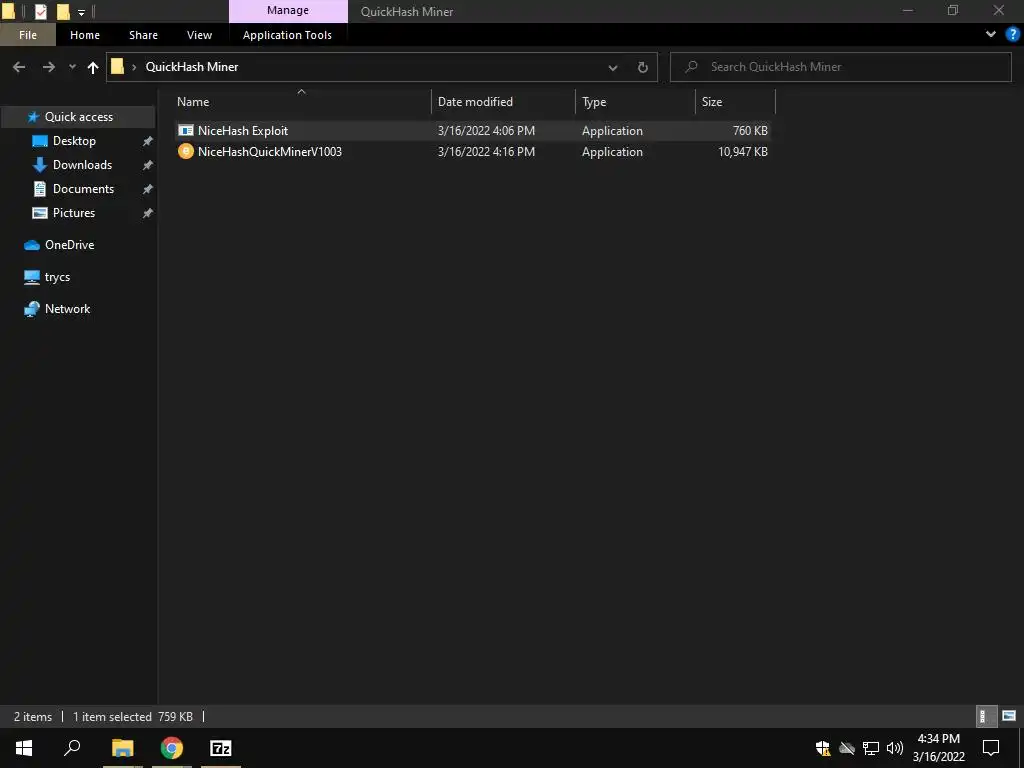1024x768 pixels.
Task: Click the 760 KB size value
Action: [750, 131]
